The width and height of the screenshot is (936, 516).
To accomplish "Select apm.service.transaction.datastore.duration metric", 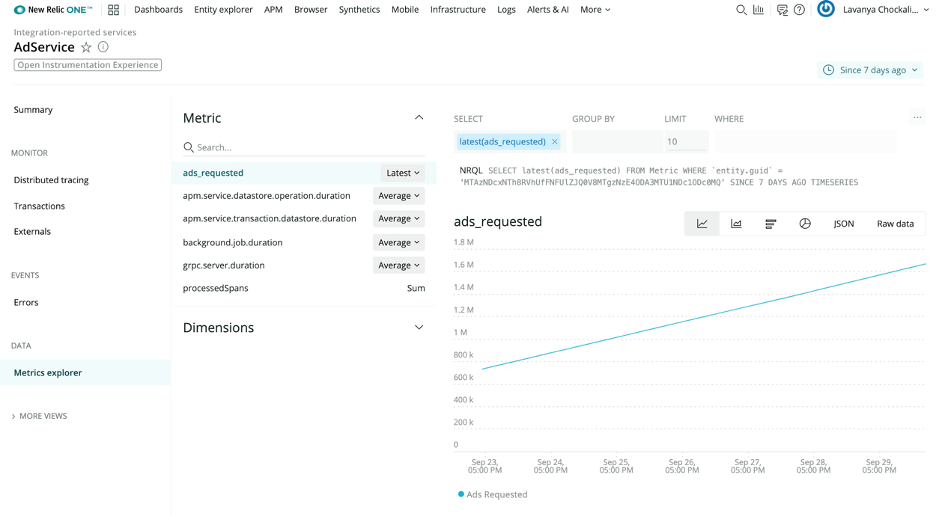I will pyautogui.click(x=269, y=219).
